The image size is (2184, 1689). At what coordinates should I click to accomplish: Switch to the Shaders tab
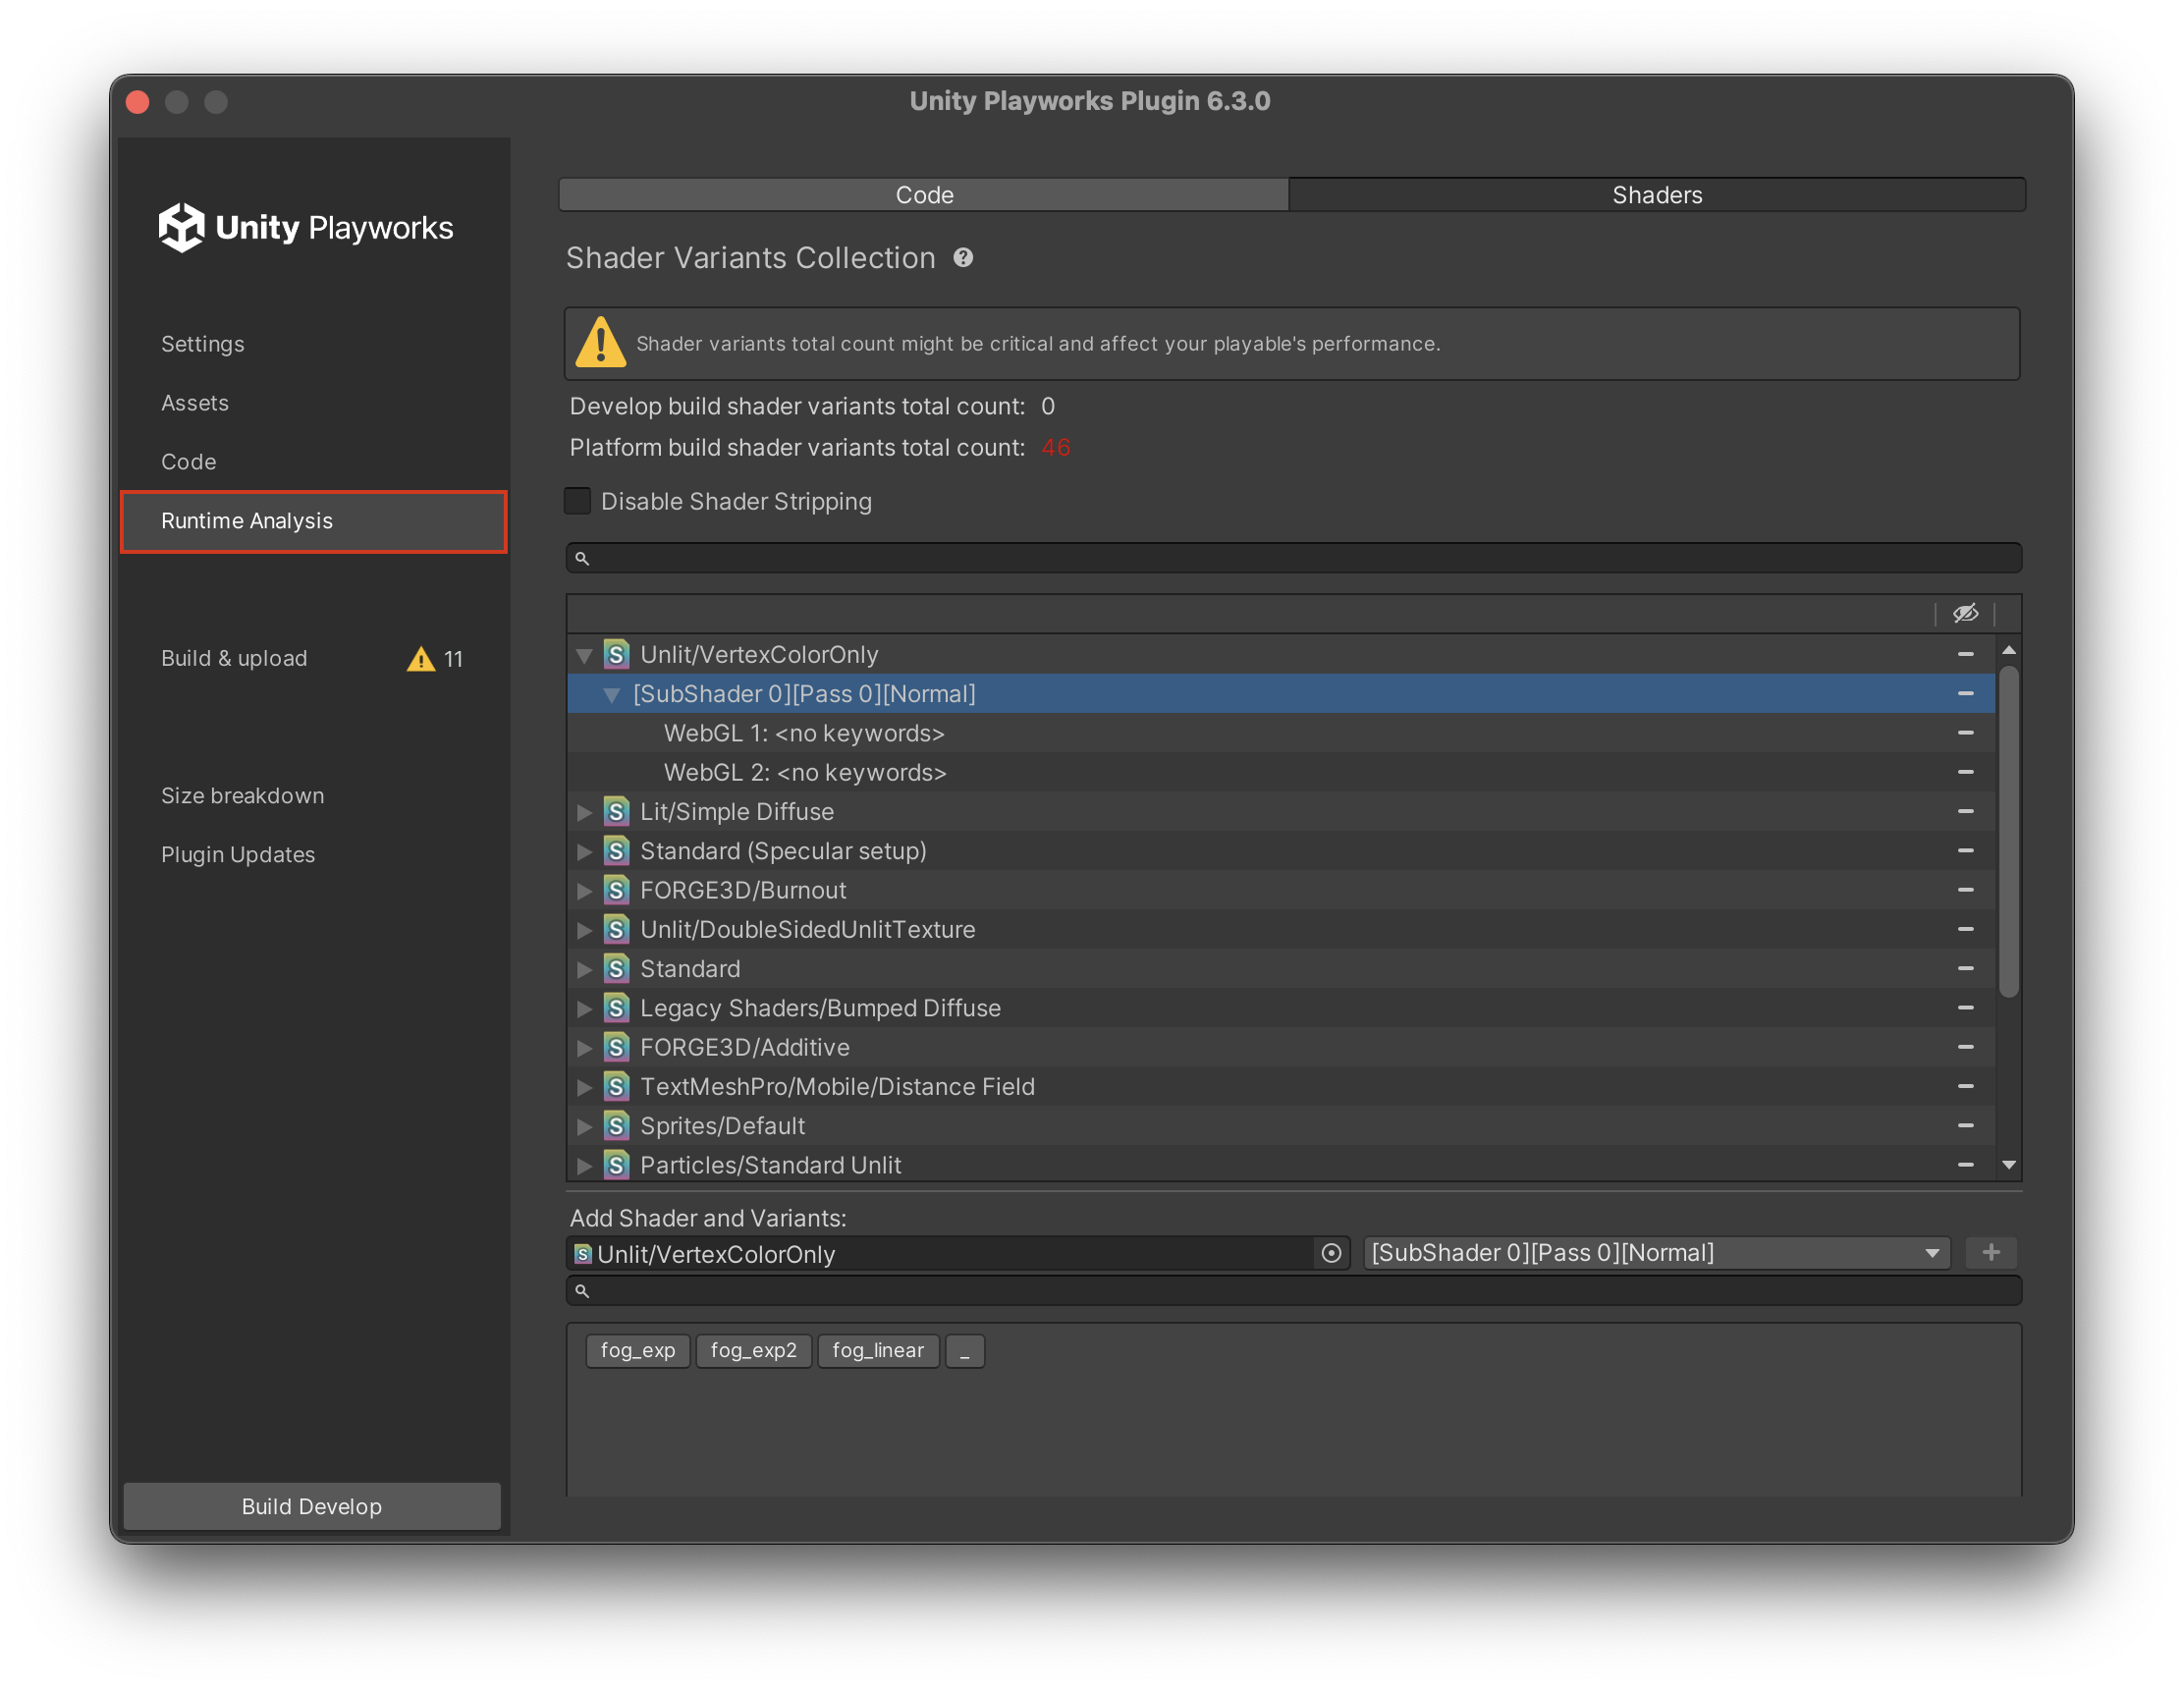[1656, 195]
